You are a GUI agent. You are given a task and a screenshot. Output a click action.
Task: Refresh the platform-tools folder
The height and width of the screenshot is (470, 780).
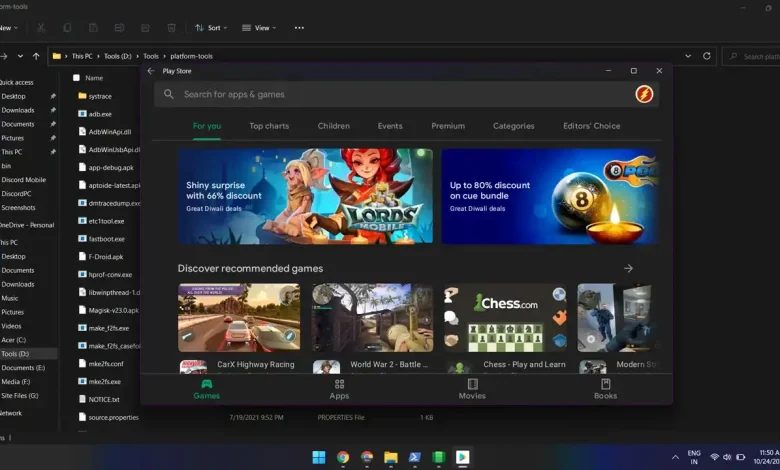(x=706, y=56)
